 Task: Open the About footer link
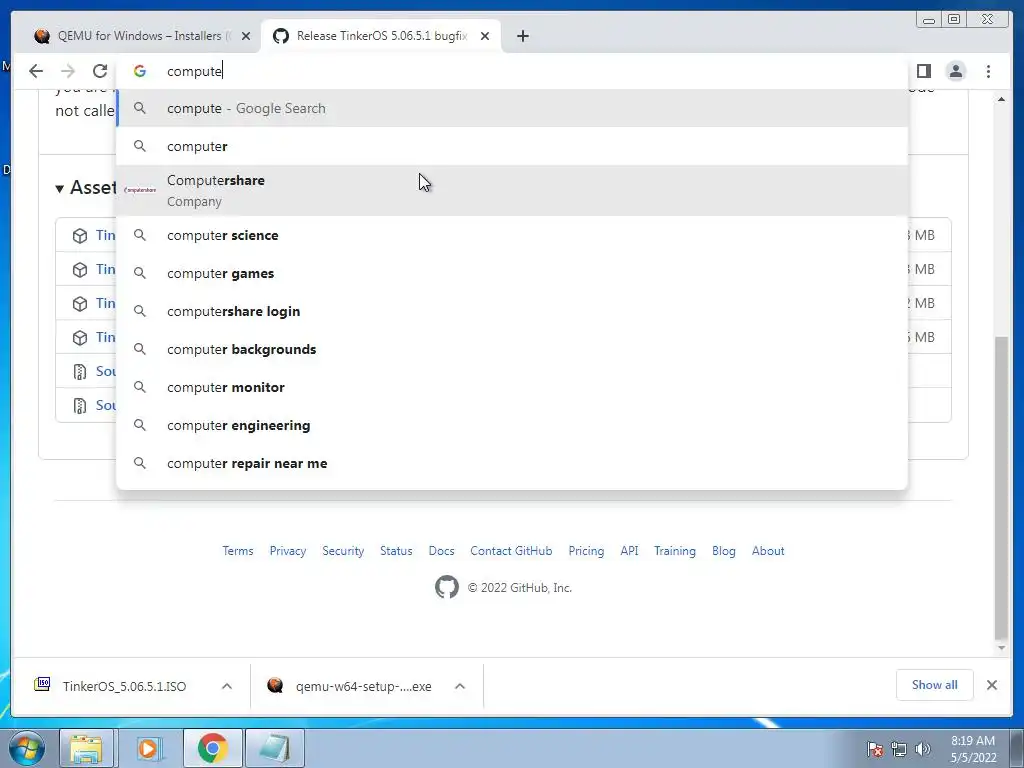(x=768, y=551)
